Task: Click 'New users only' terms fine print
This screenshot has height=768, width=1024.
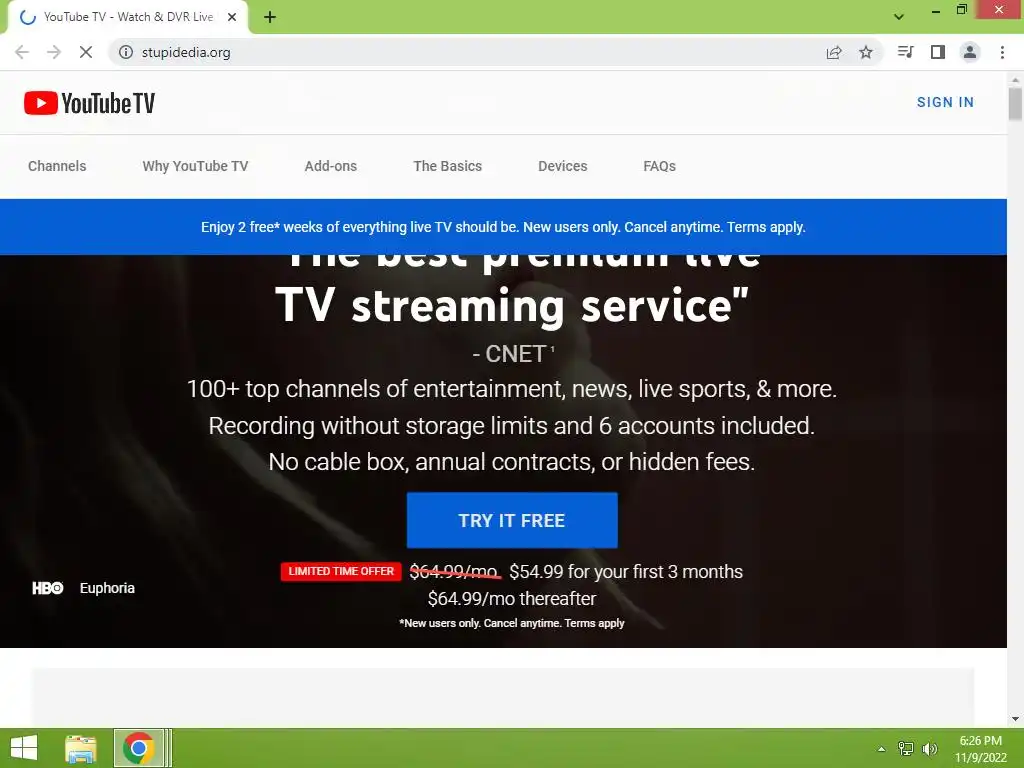Action: click(x=512, y=623)
